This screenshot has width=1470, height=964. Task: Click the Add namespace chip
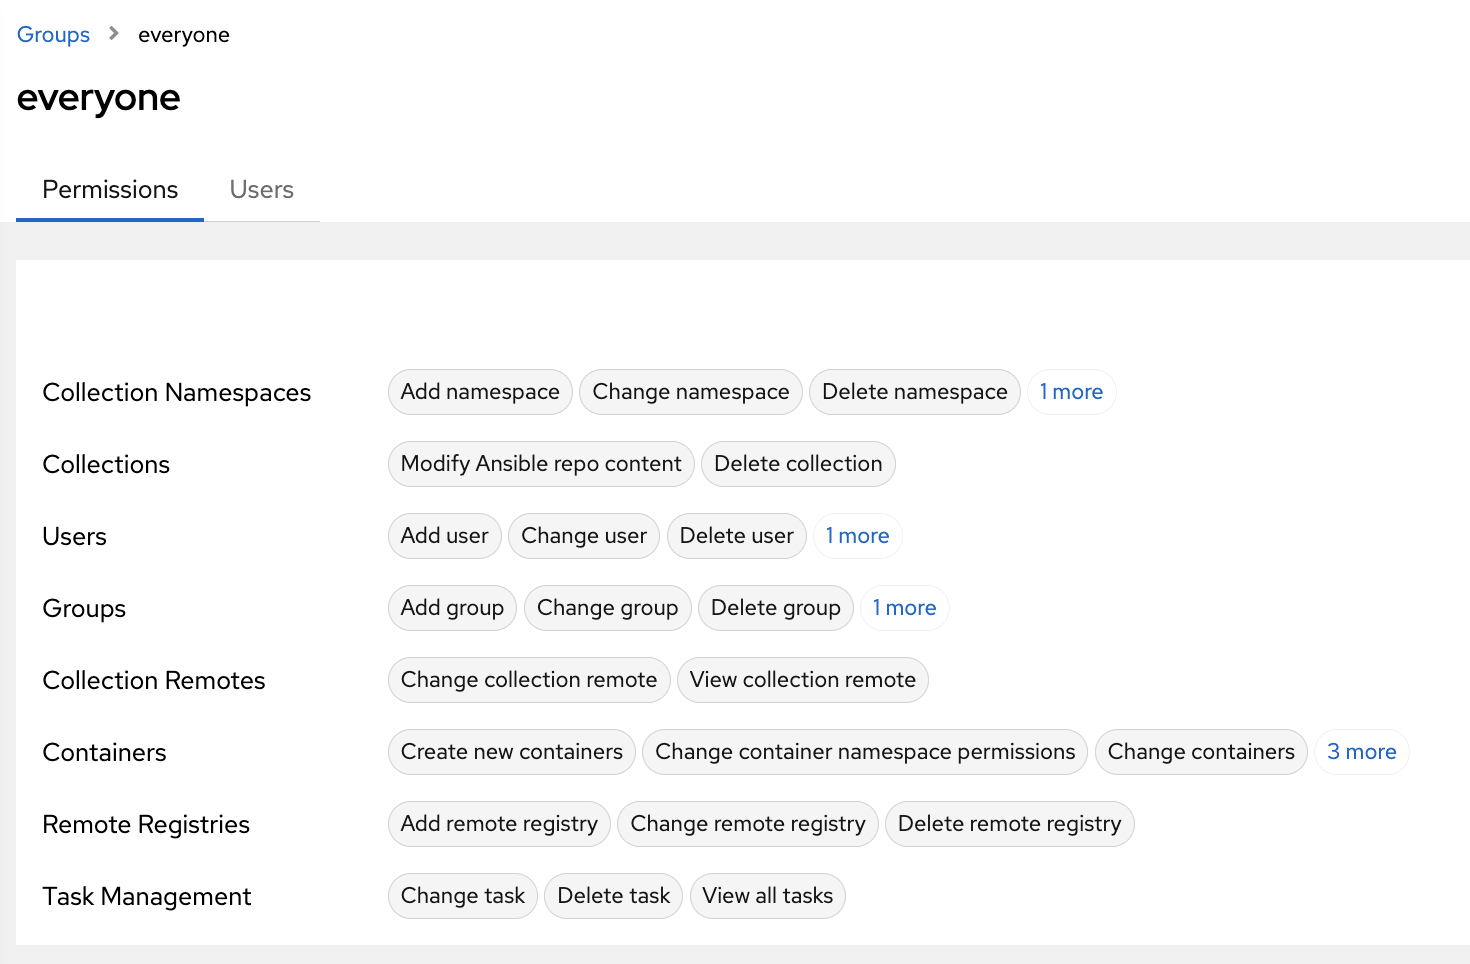[x=480, y=392]
